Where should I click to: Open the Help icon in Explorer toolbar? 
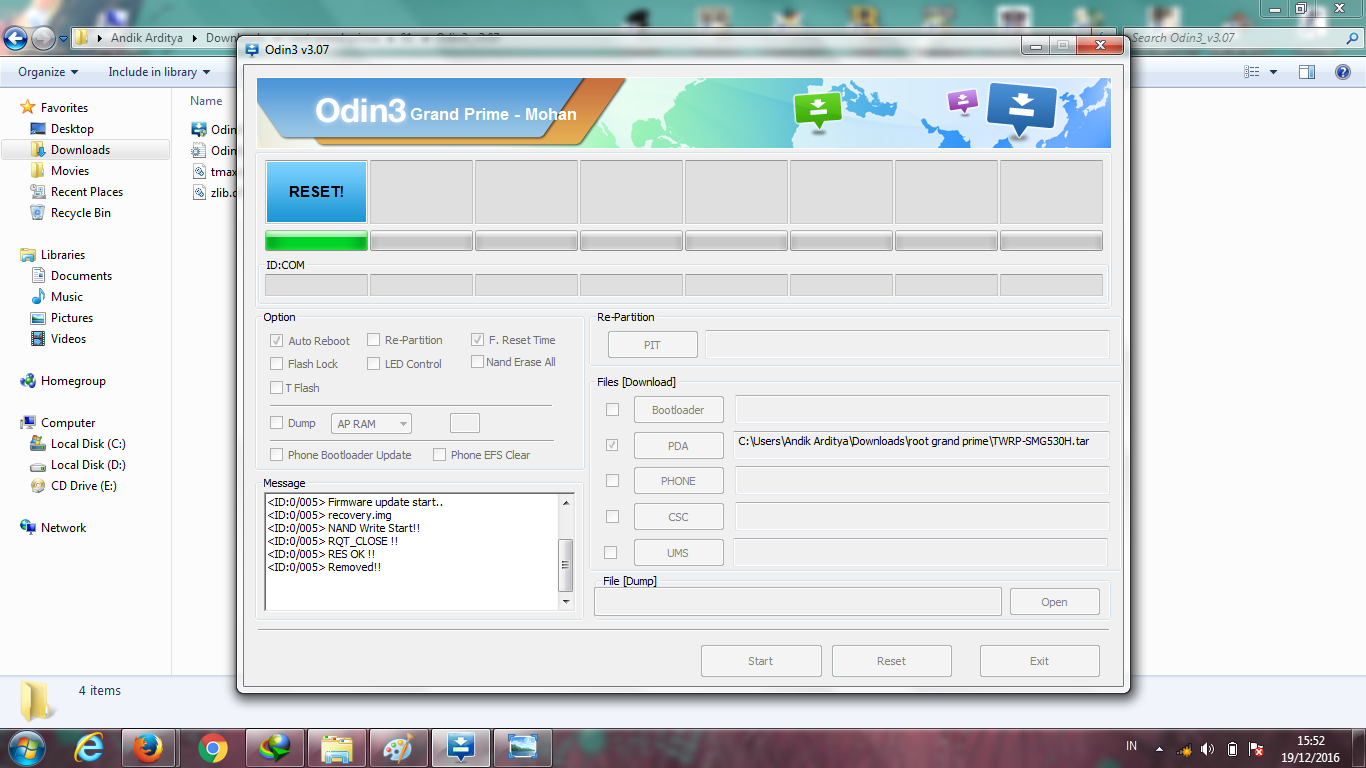click(x=1342, y=72)
